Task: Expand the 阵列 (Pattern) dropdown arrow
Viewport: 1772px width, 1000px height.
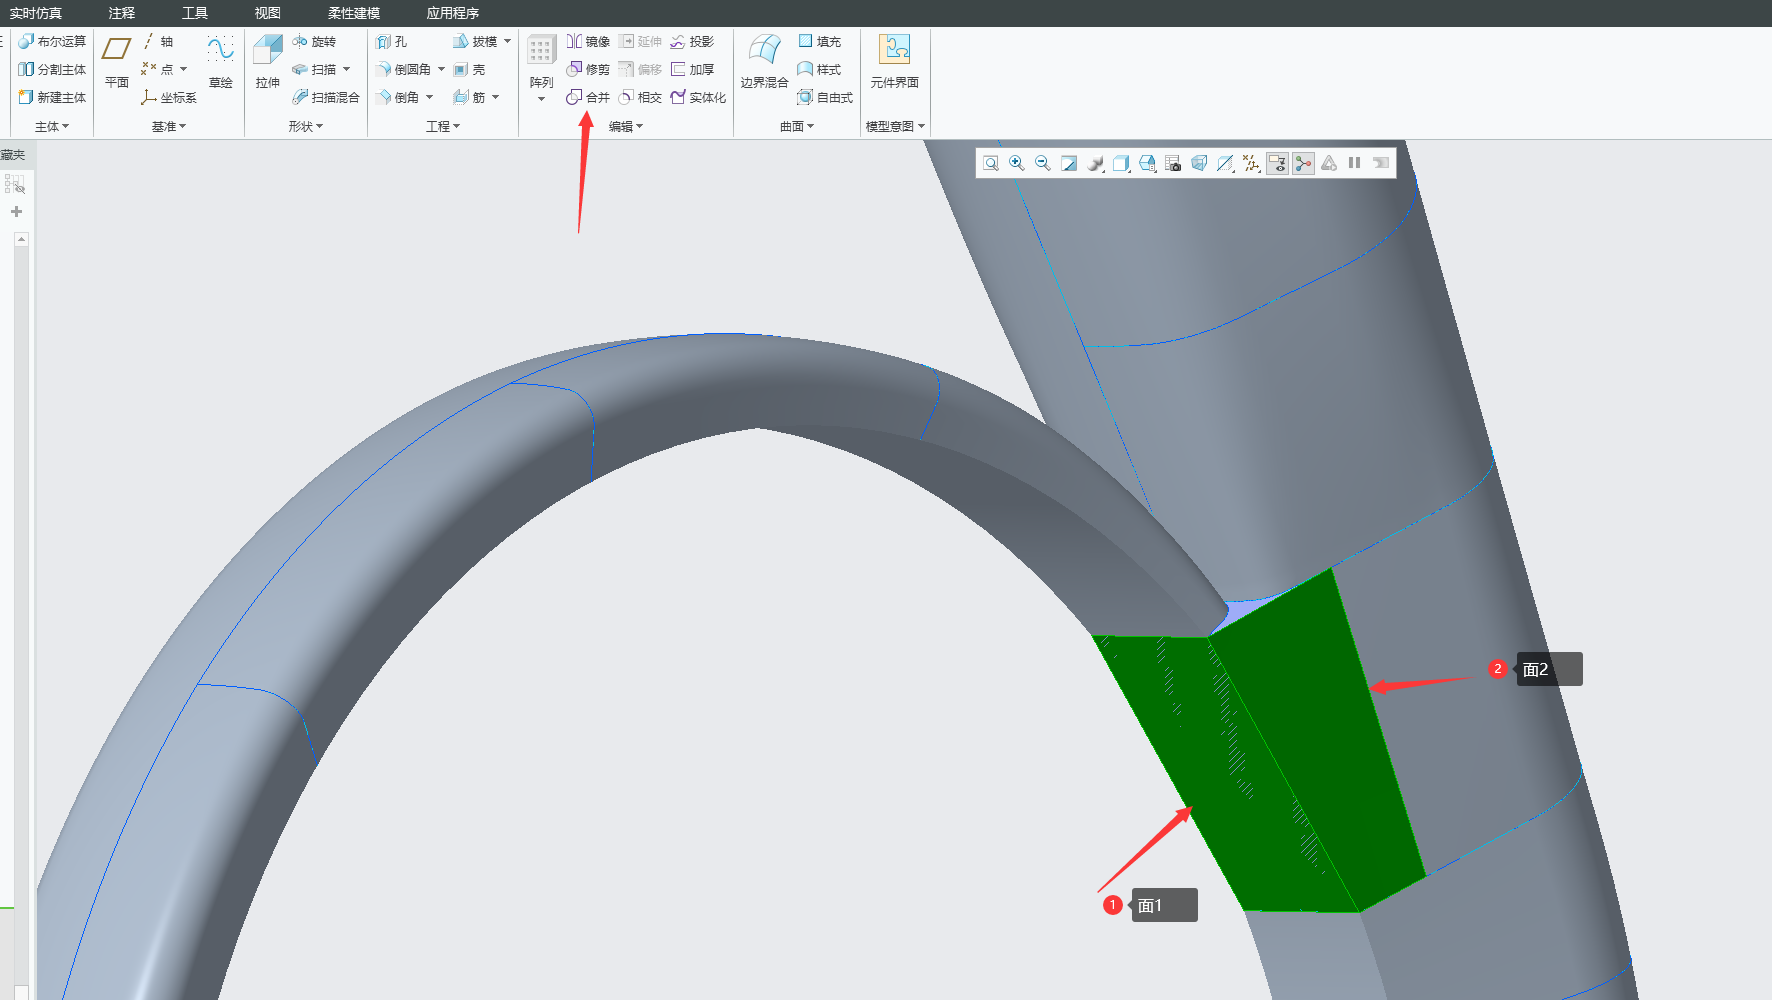Action: pos(541,99)
